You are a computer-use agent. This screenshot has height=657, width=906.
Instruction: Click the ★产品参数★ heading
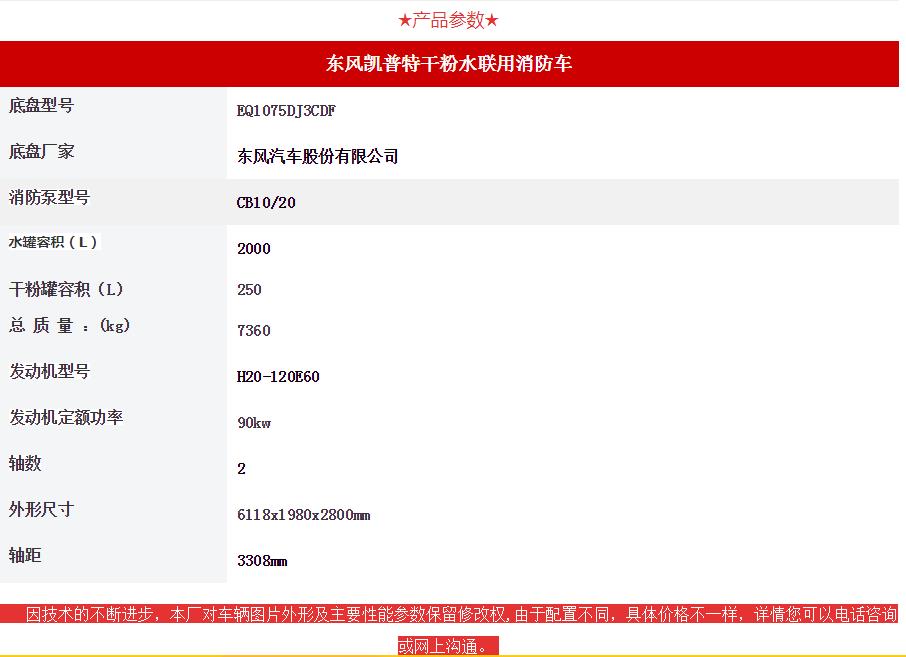(448, 21)
